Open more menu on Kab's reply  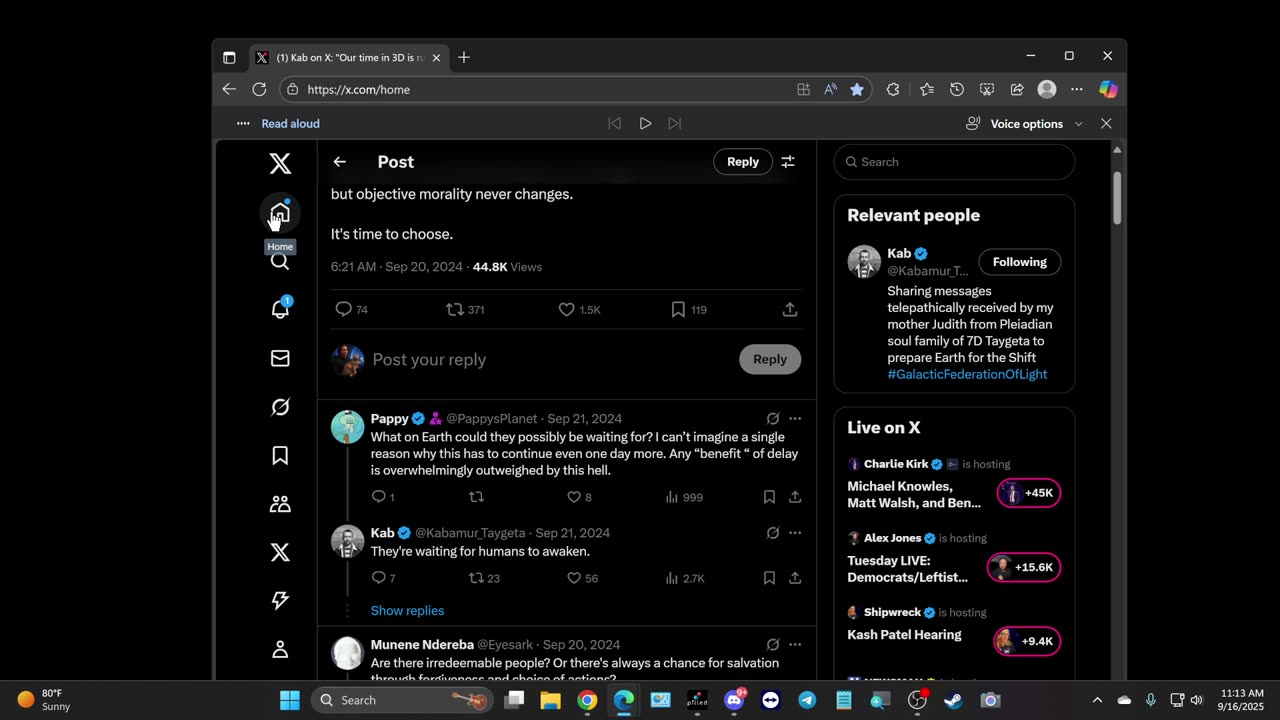click(795, 533)
